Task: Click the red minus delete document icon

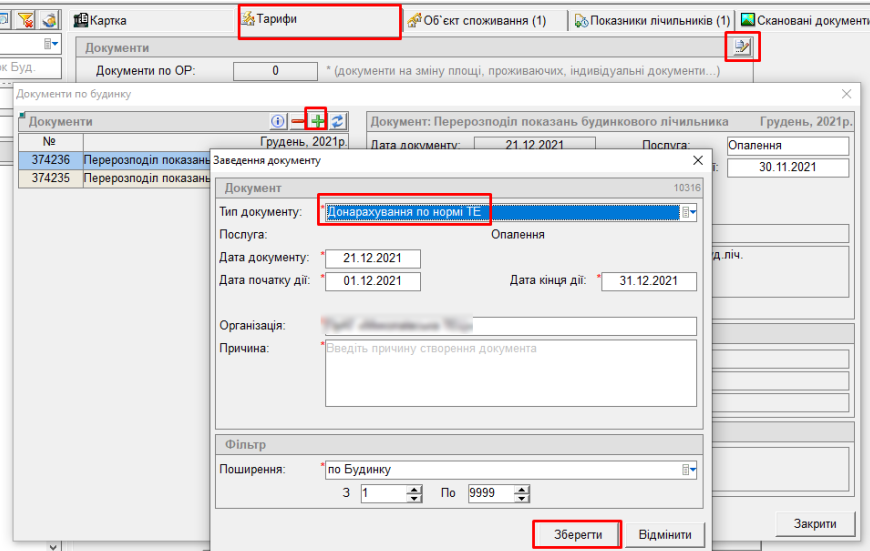Action: click(x=298, y=121)
